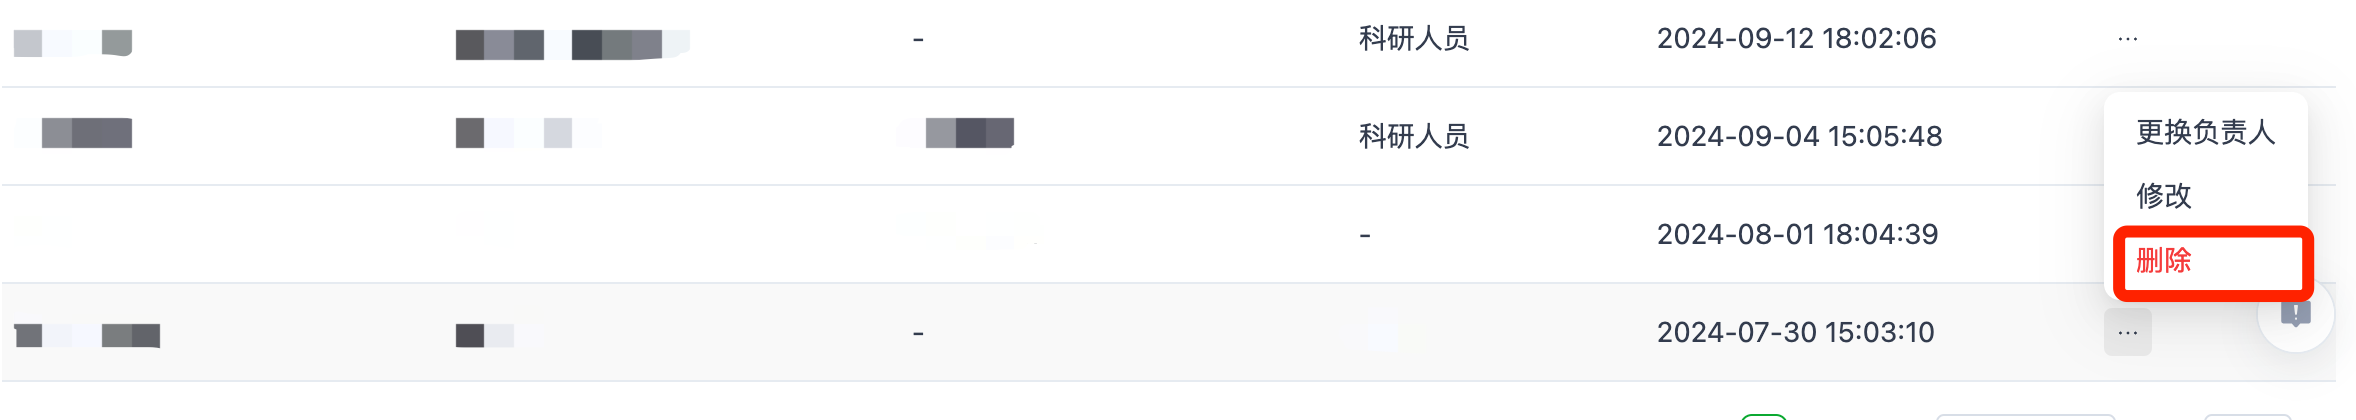Click the dash beside the 2024-08-01 timestamp

click(x=1365, y=236)
